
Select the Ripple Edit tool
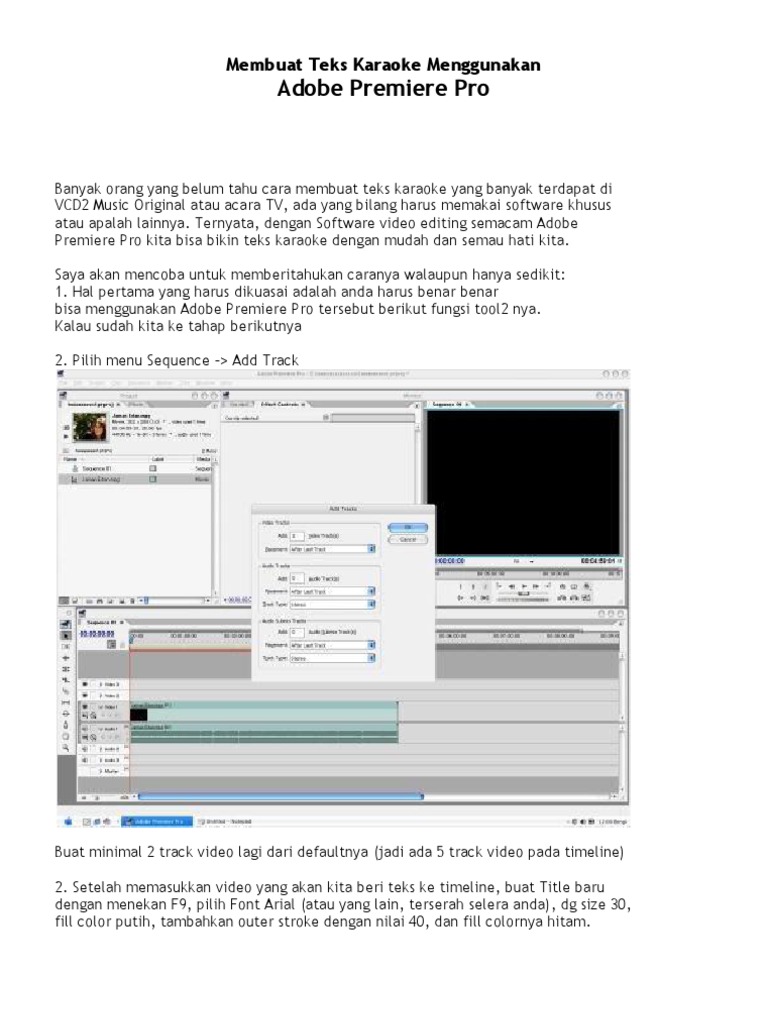pos(66,658)
